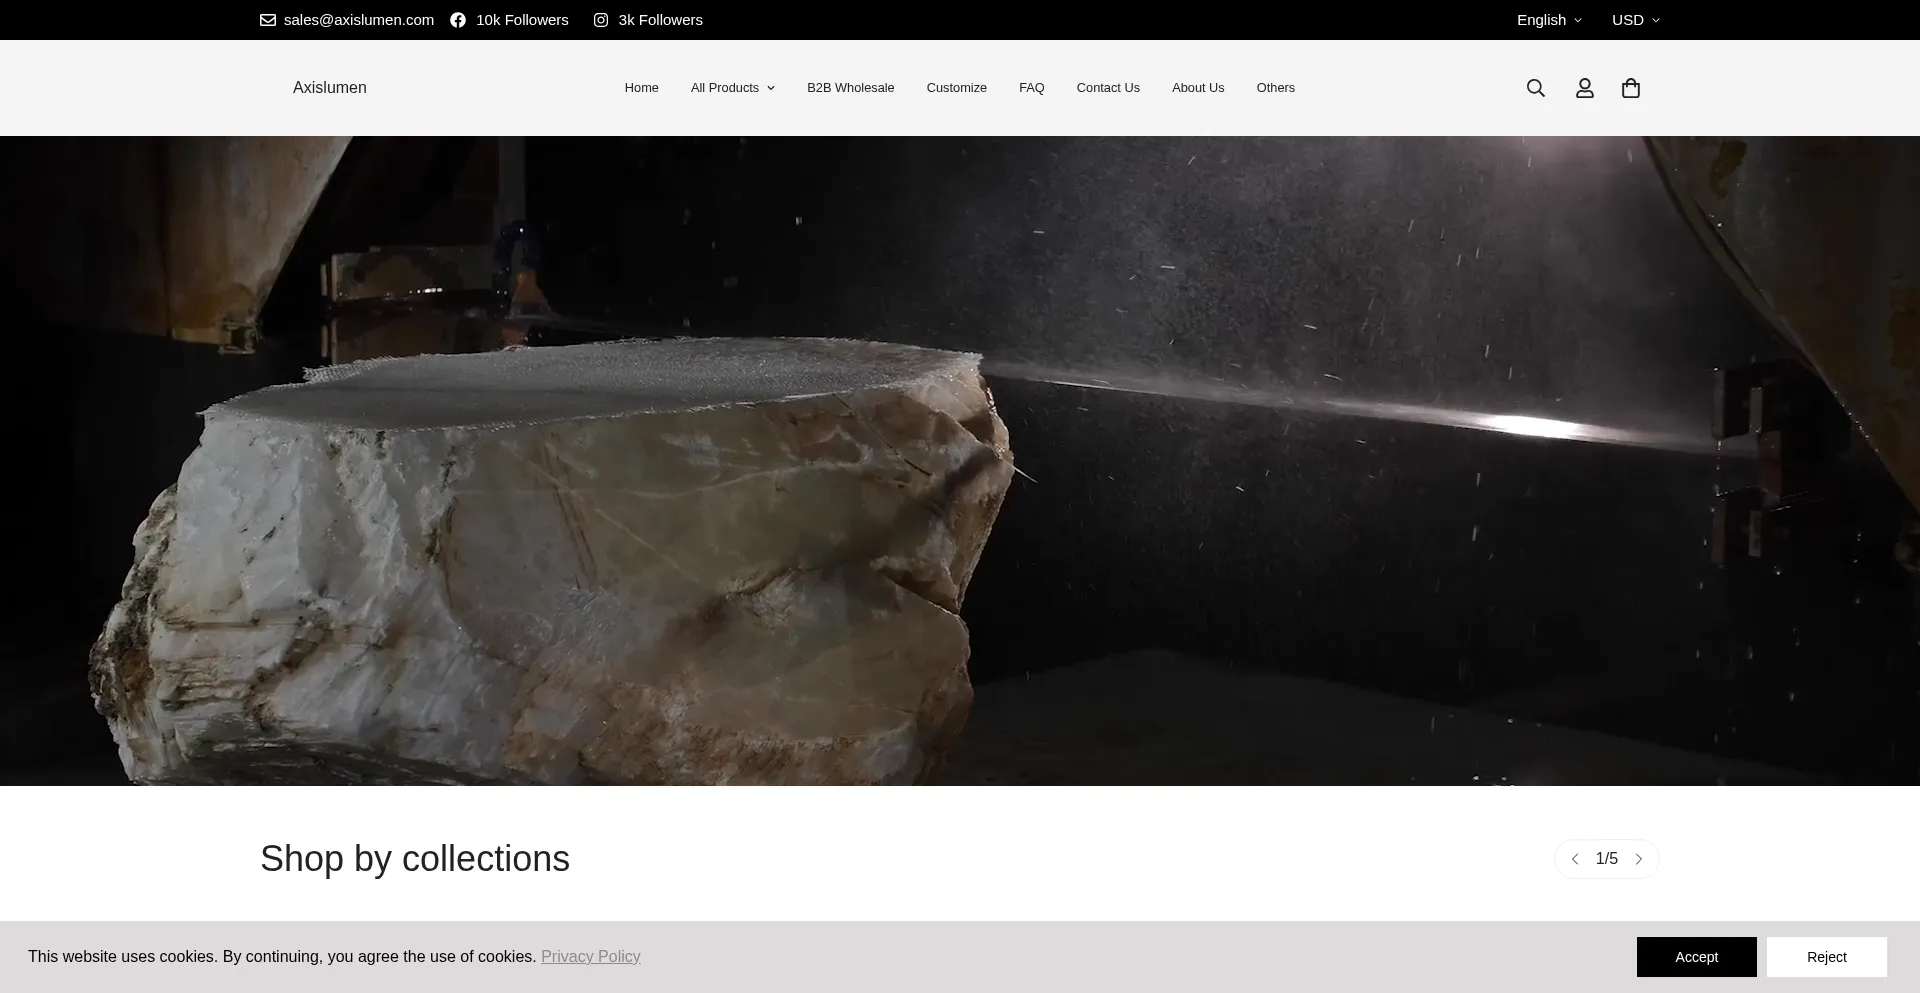Image resolution: width=1920 pixels, height=993 pixels.
Task: Open the search magnifier icon
Action: pos(1536,88)
